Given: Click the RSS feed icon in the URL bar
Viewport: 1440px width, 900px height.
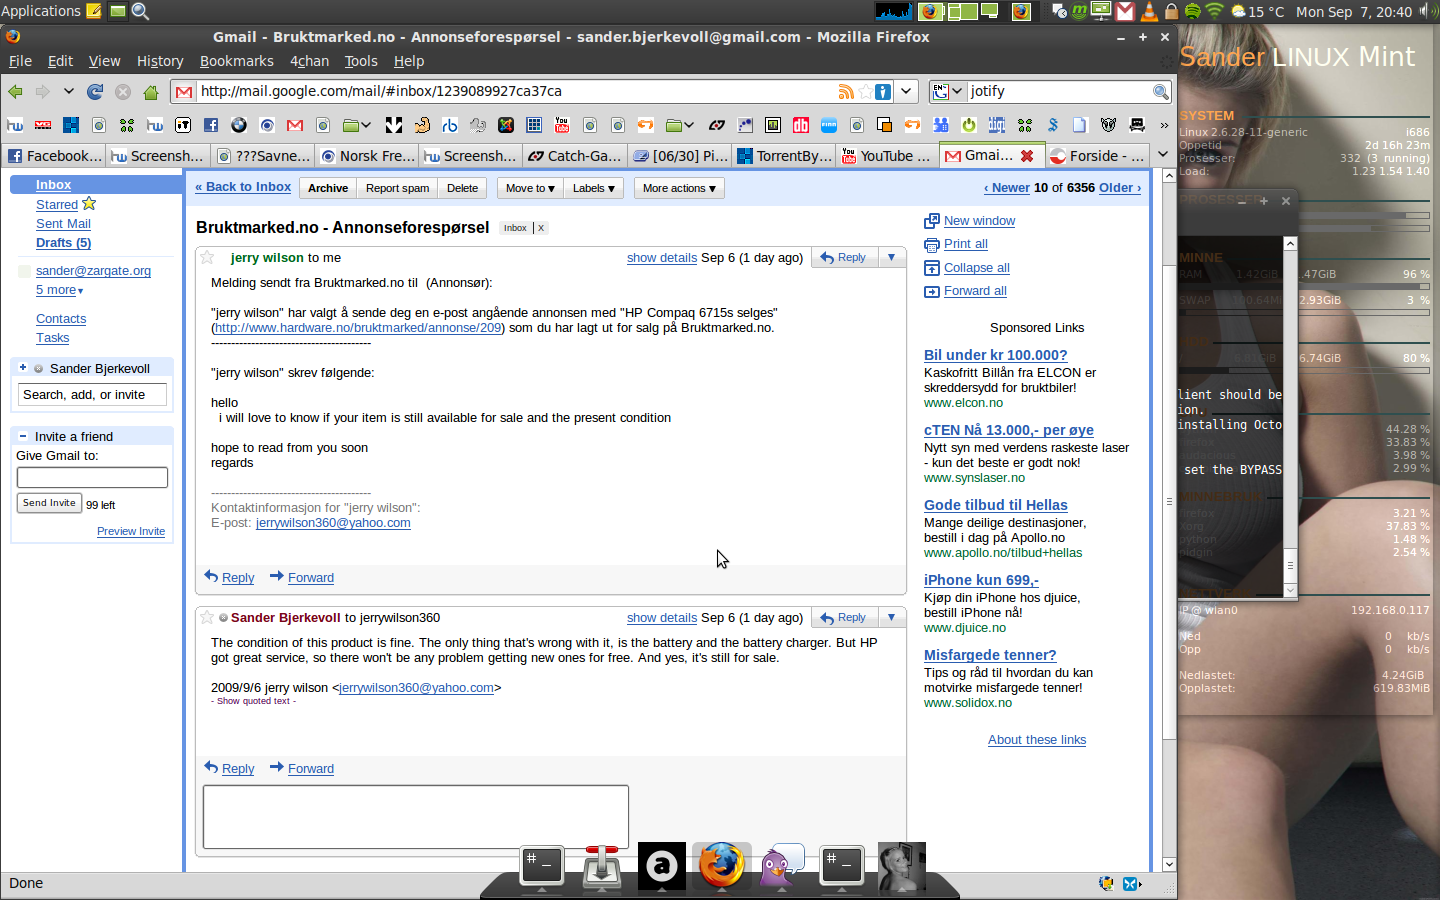Looking at the screenshot, I should tap(846, 92).
